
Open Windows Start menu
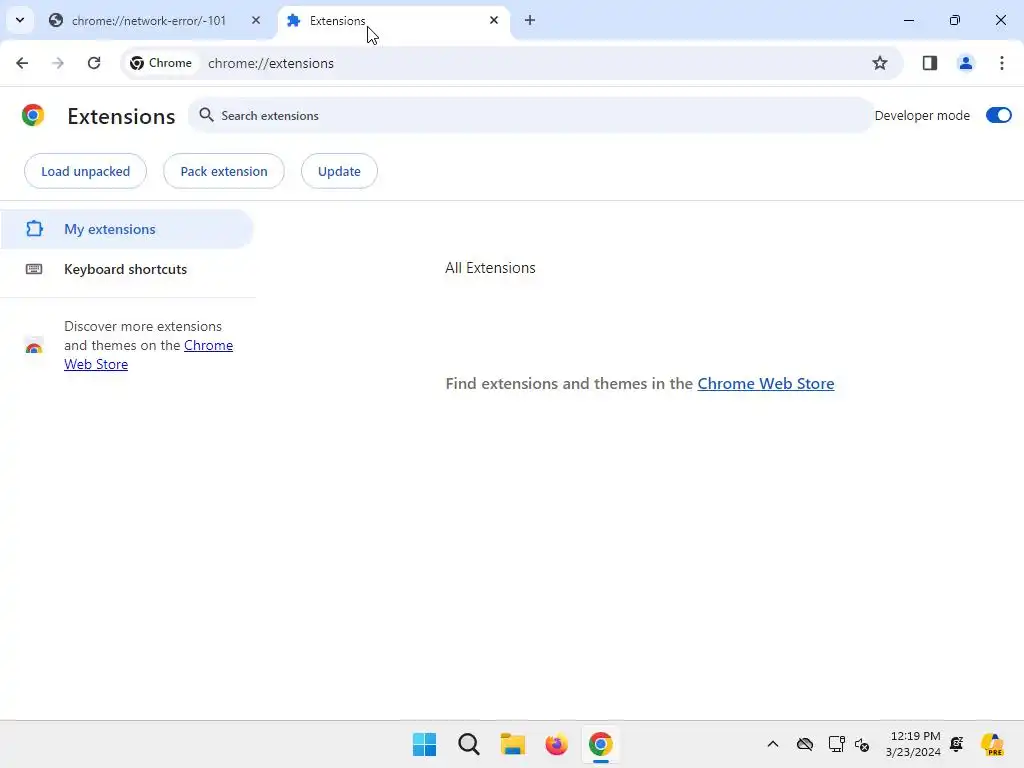click(424, 744)
